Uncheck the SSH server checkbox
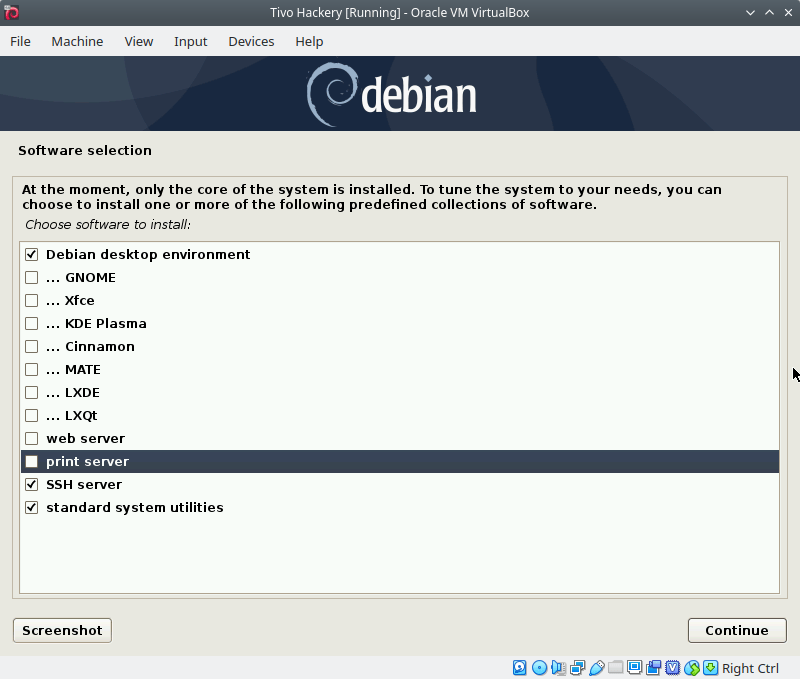 coord(32,484)
